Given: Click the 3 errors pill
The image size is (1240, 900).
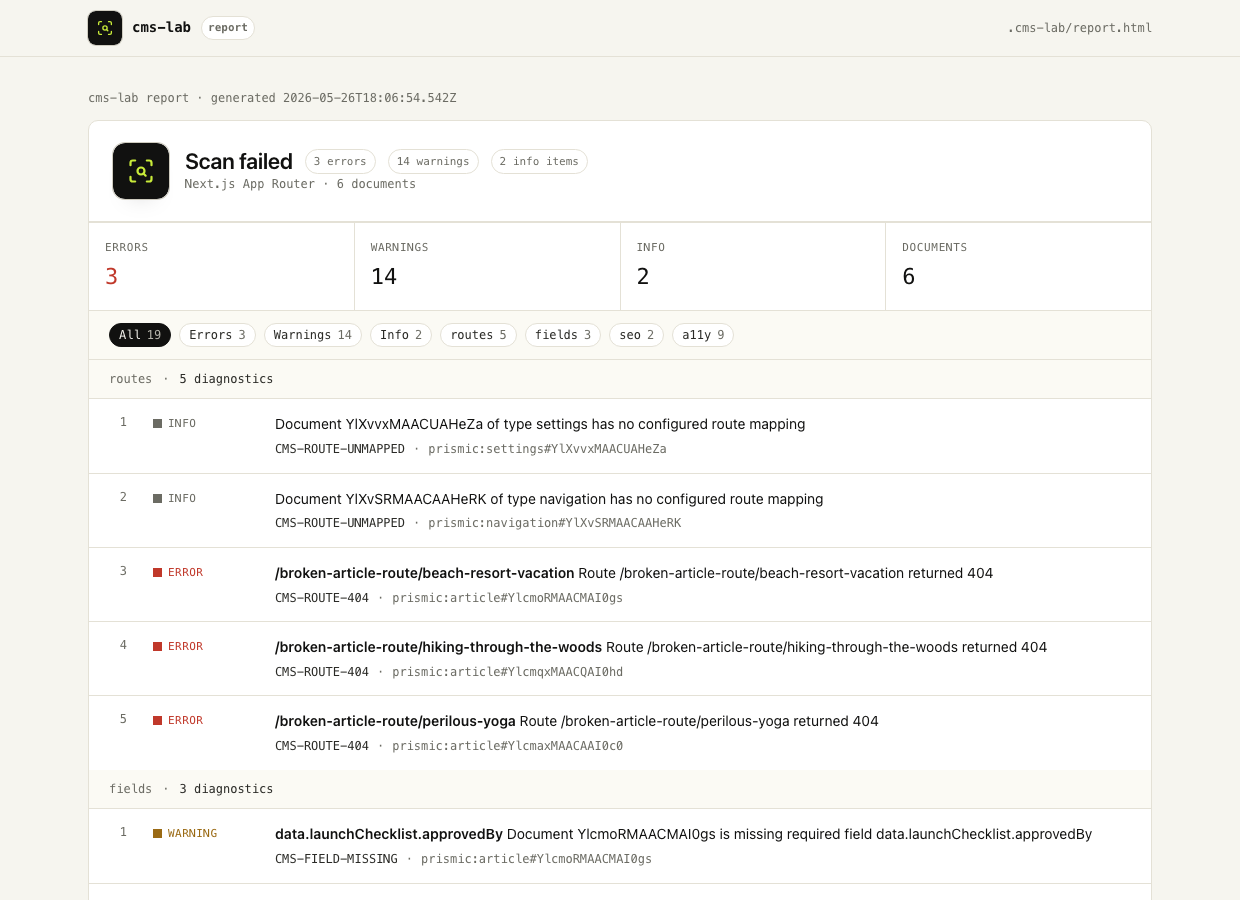Looking at the screenshot, I should point(340,161).
